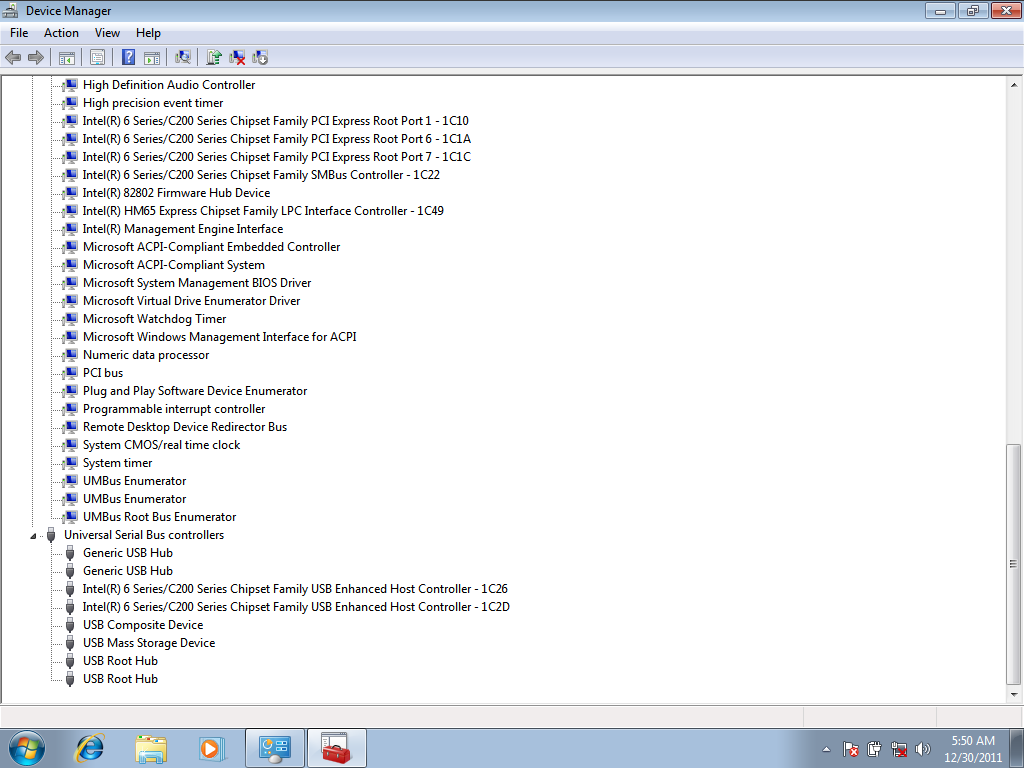Select Plug and Play Software Device Enumerator

click(195, 391)
